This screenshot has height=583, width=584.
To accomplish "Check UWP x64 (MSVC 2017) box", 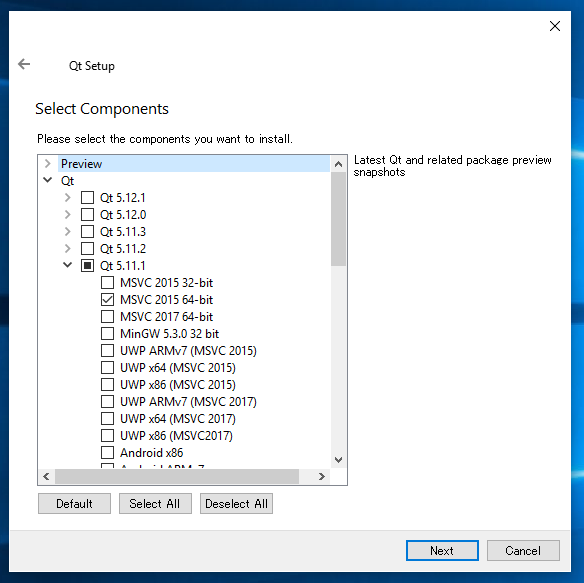I will tap(107, 419).
